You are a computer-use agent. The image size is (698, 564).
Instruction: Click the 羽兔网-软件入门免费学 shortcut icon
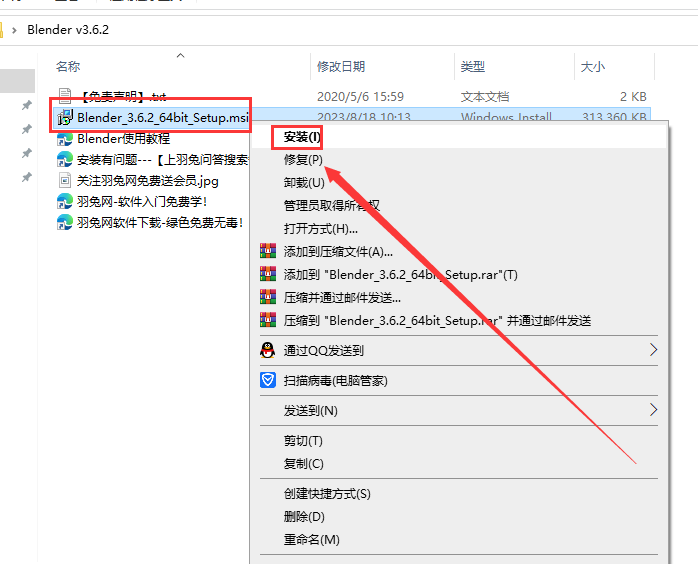click(x=66, y=202)
